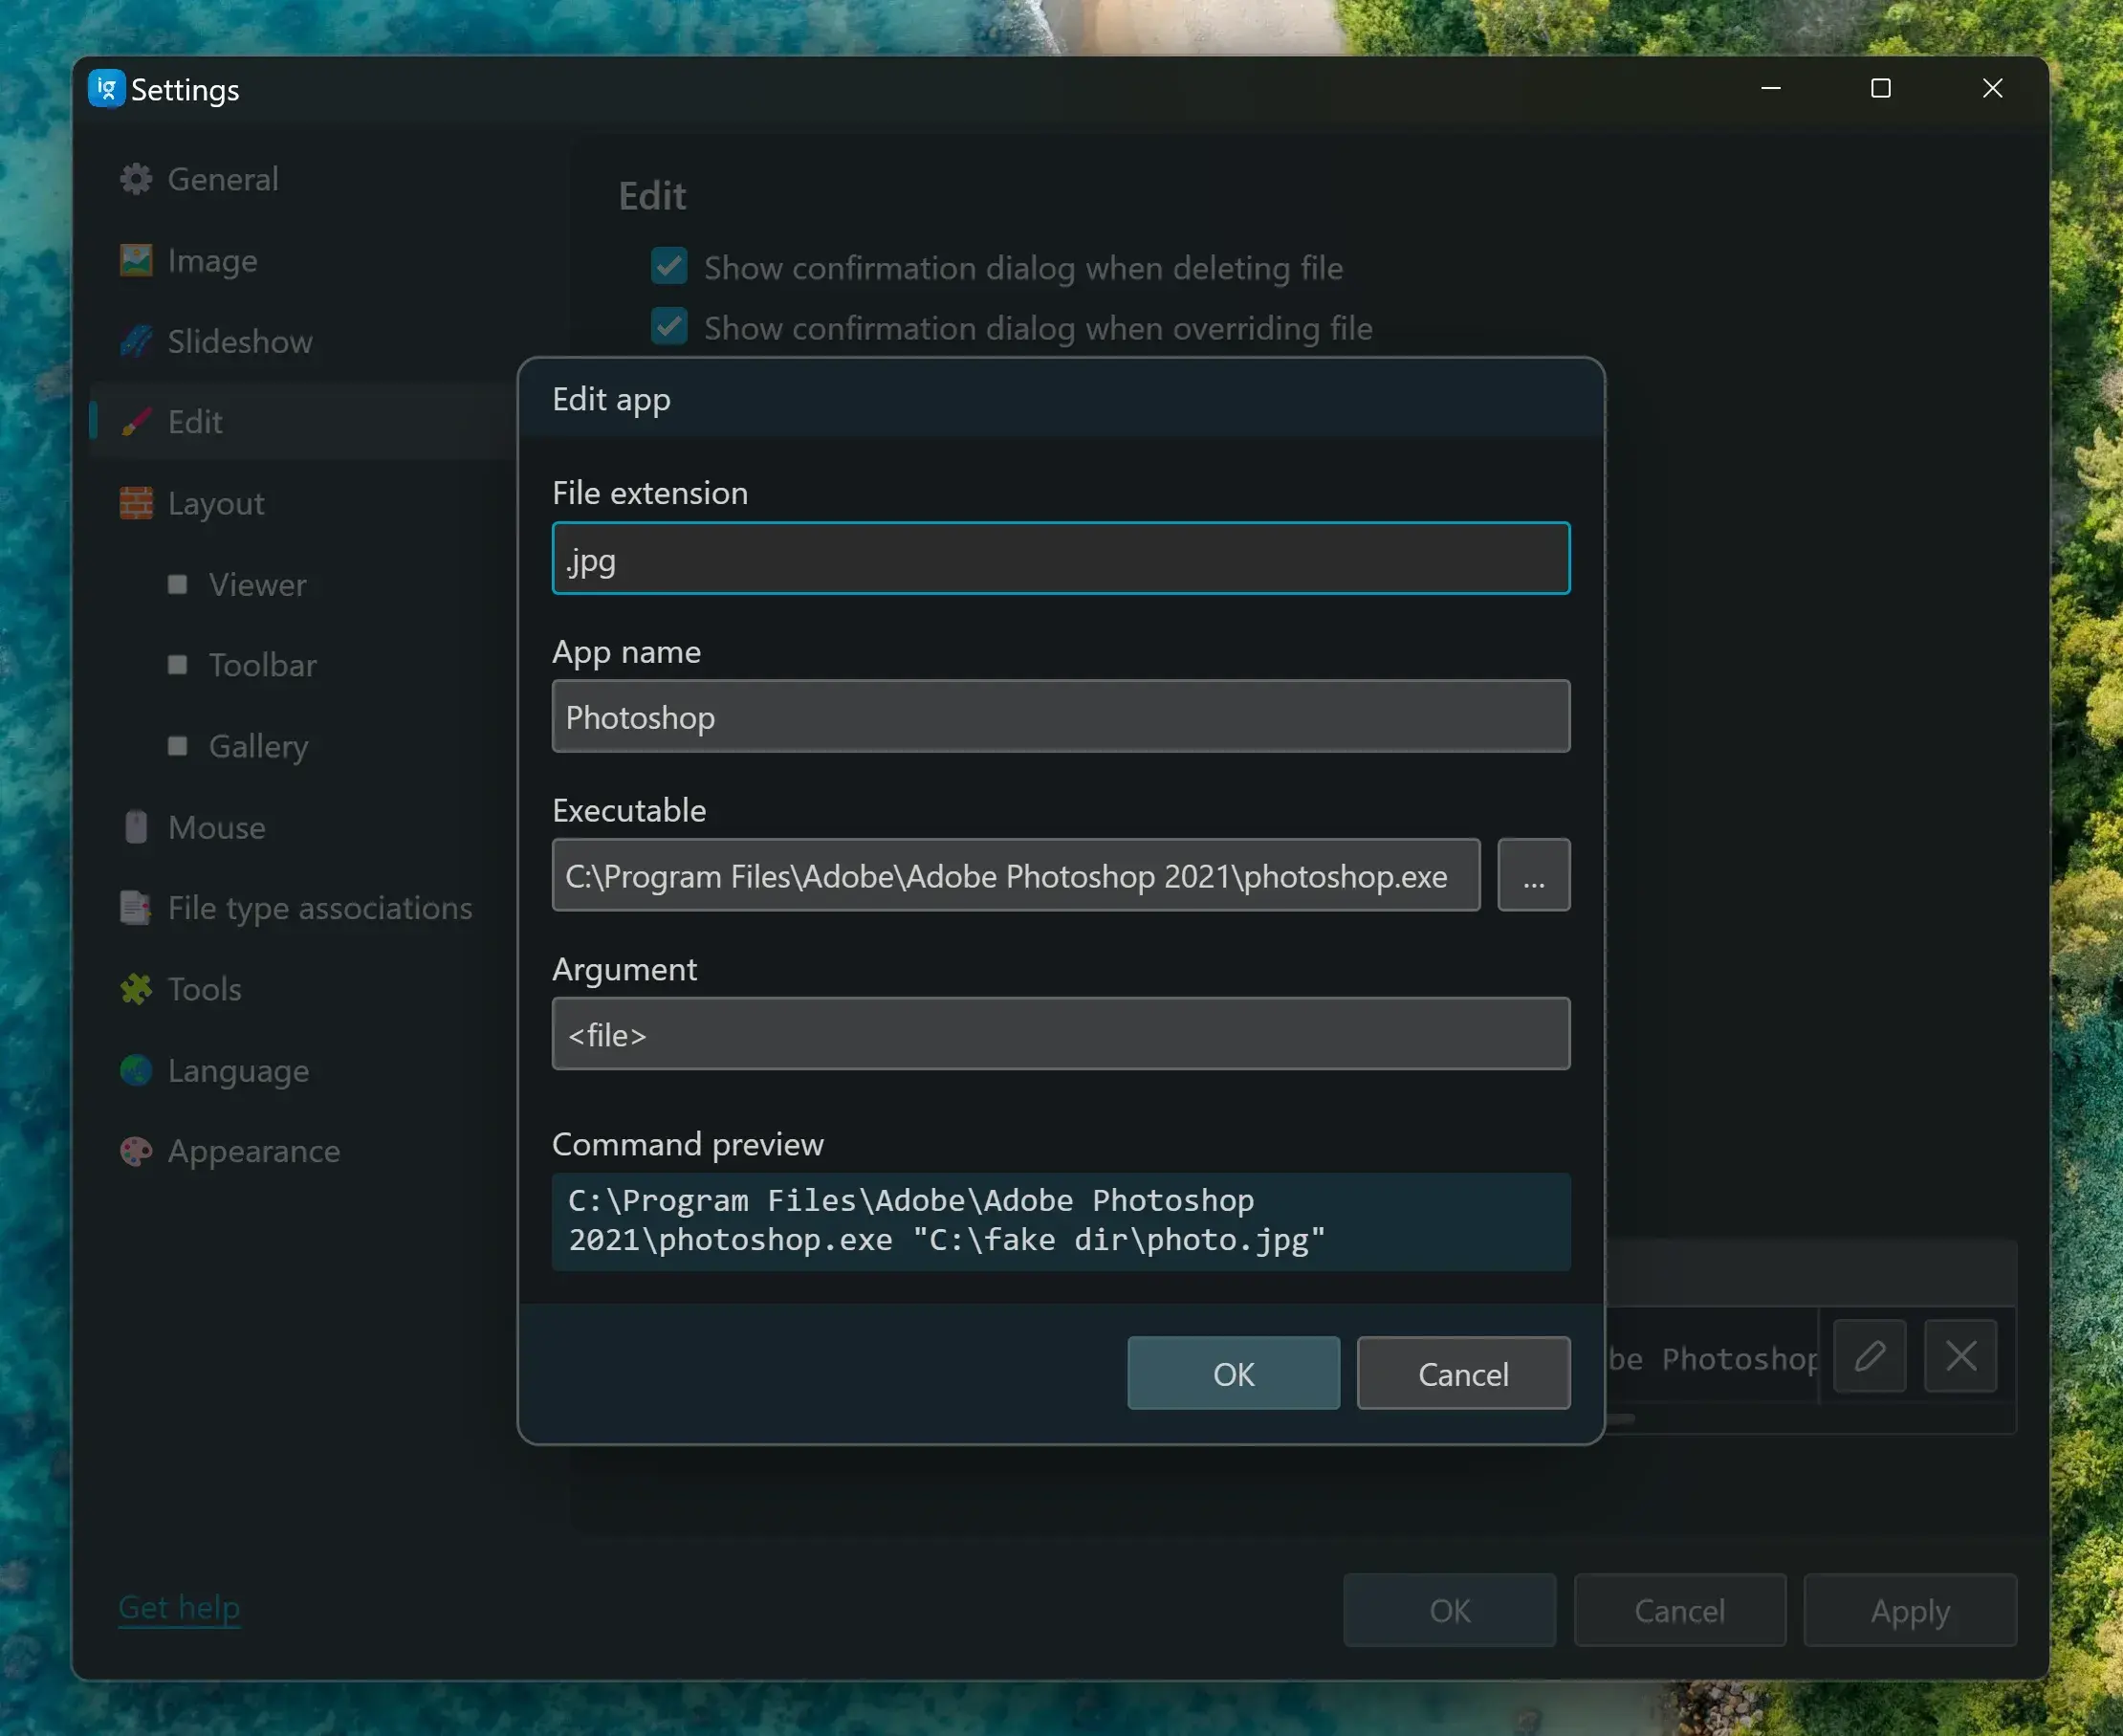Click the Tools puzzle piece icon
The height and width of the screenshot is (1736, 2123).
[x=136, y=989]
